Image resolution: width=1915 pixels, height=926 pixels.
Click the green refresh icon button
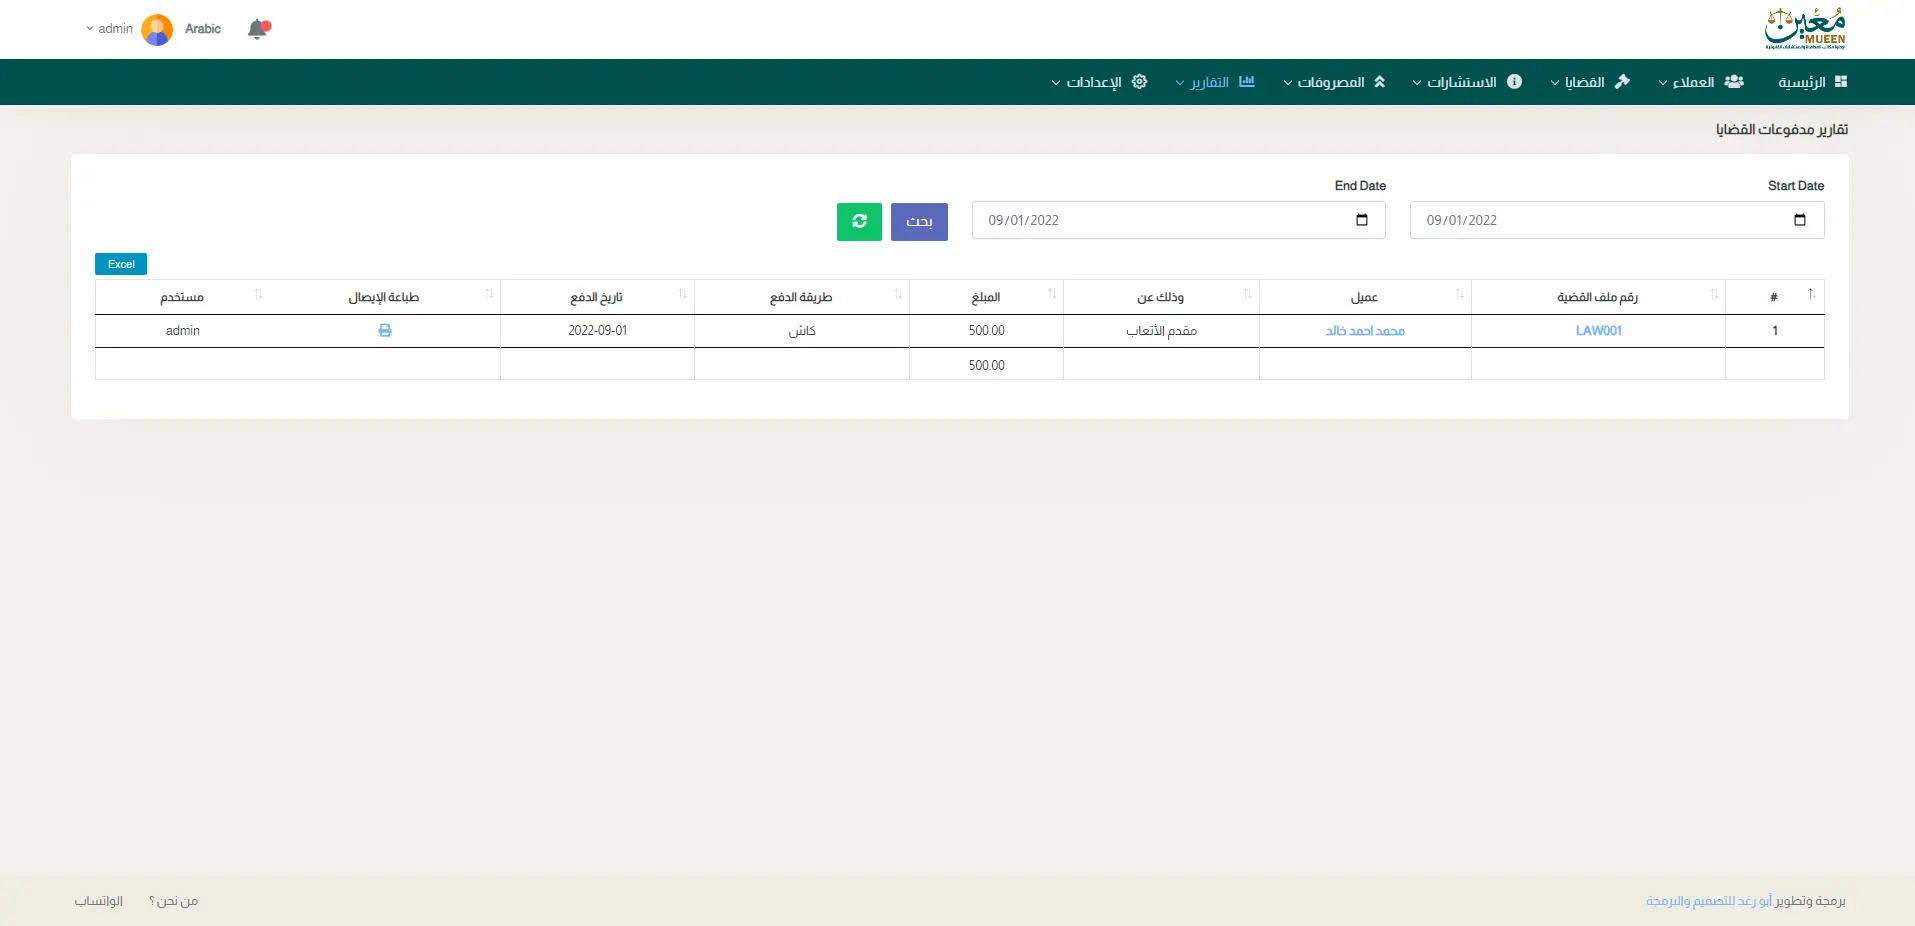pos(859,222)
